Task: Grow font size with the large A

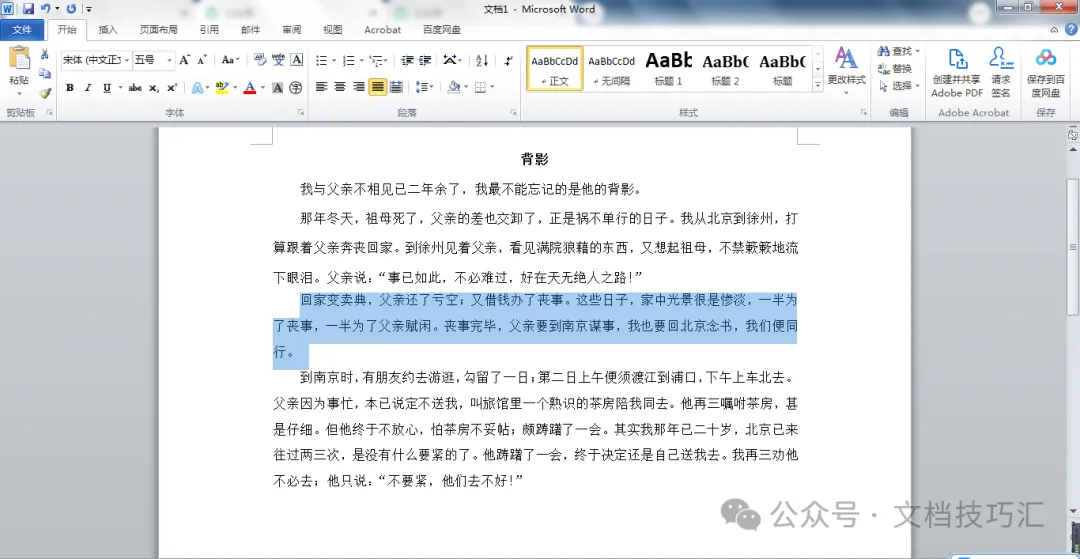Action: pyautogui.click(x=185, y=61)
